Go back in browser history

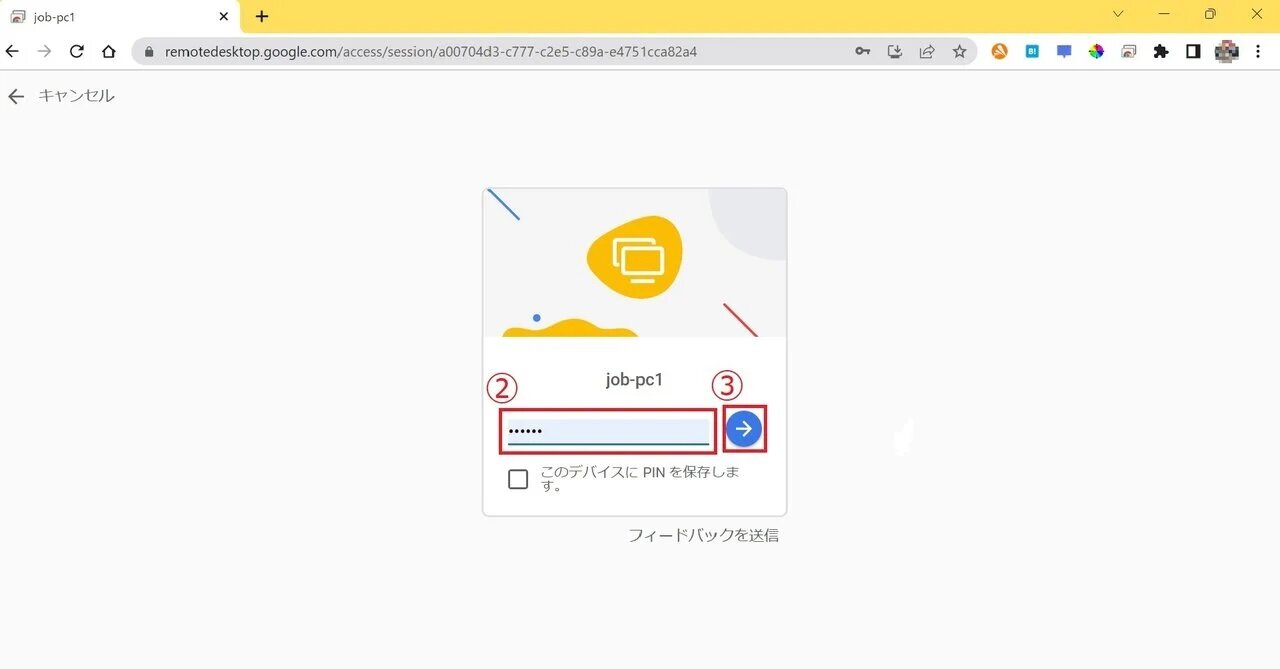[13, 51]
